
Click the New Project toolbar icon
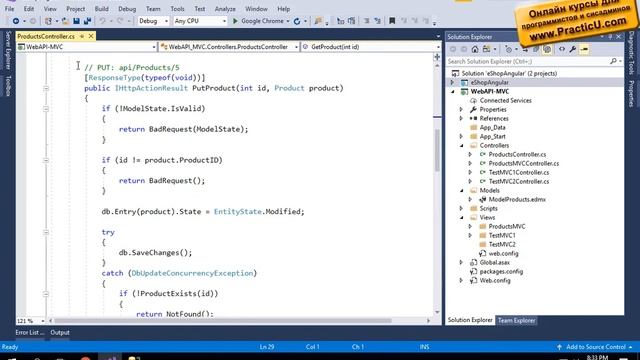tap(48, 21)
